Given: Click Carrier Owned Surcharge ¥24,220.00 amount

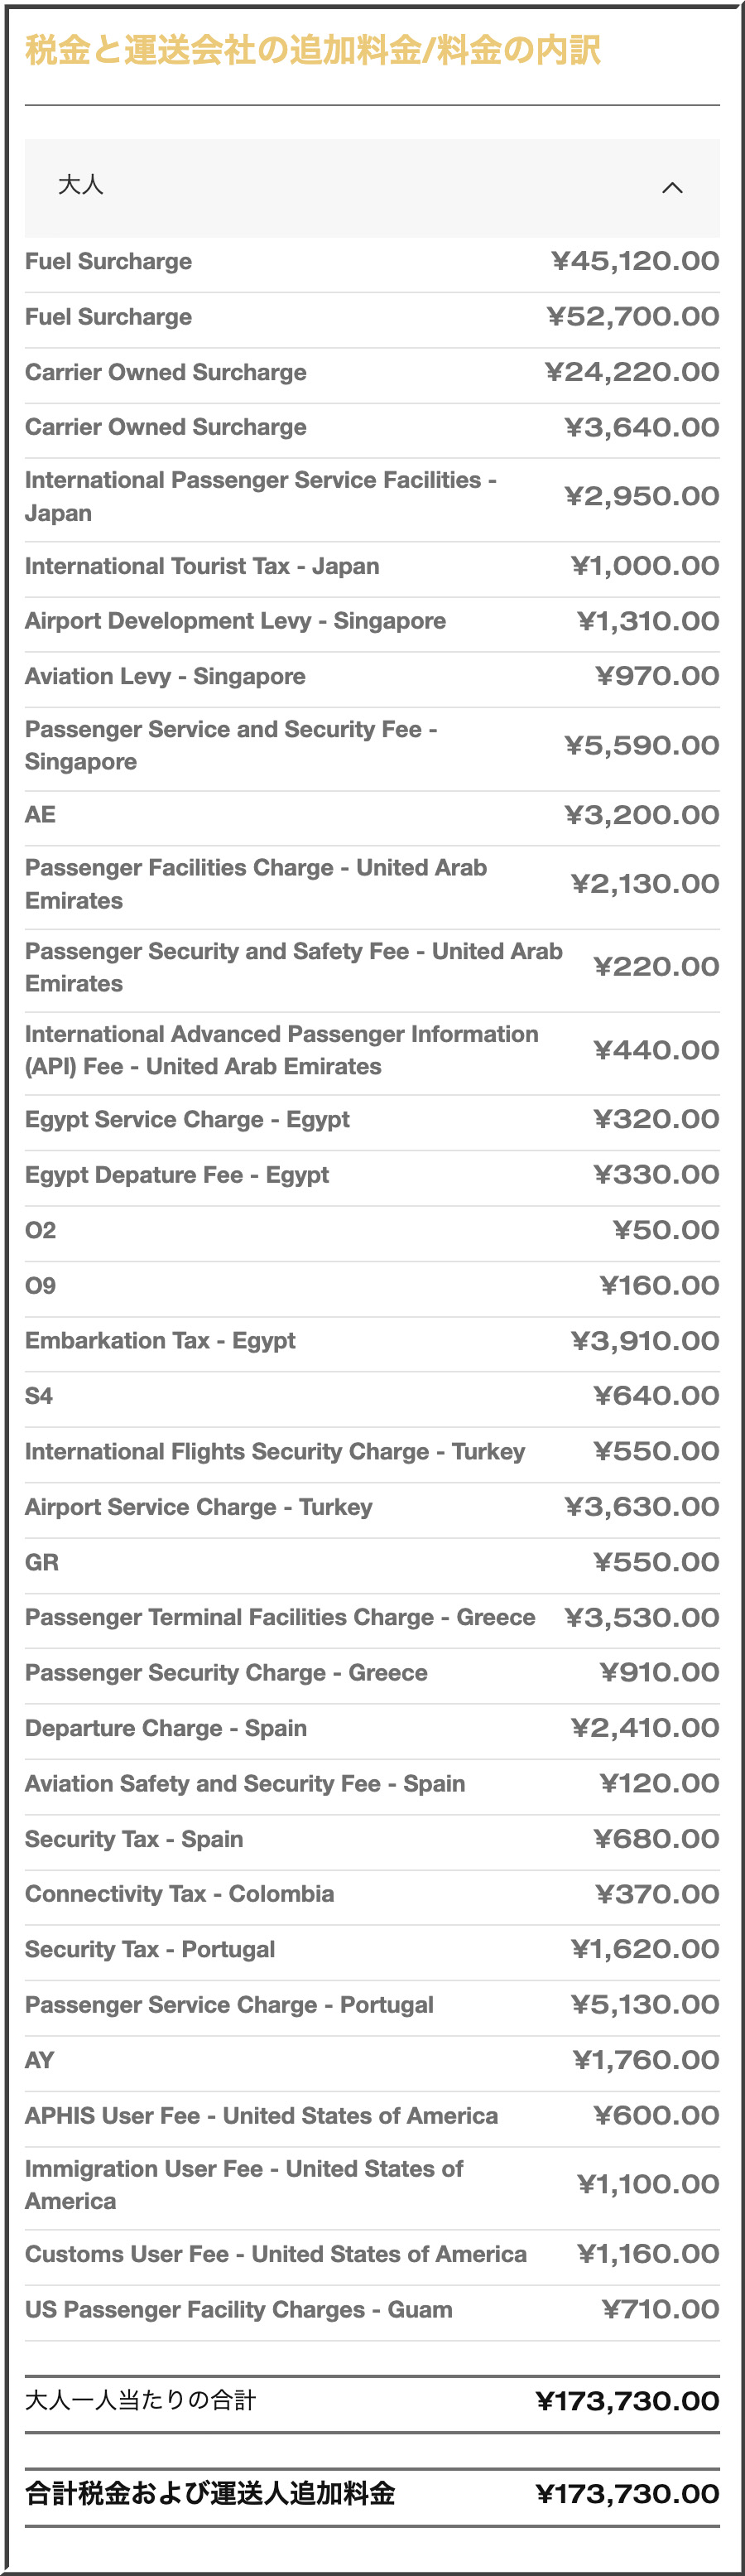Looking at the screenshot, I should coord(632,373).
